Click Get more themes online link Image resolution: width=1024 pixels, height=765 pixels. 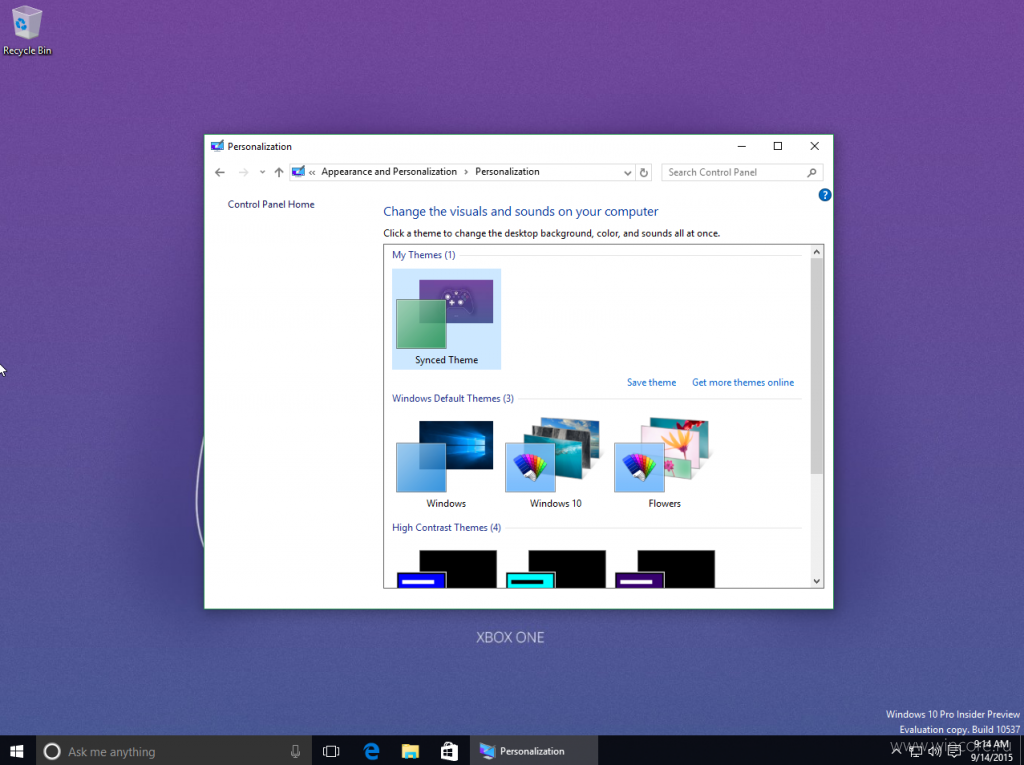[x=743, y=382]
